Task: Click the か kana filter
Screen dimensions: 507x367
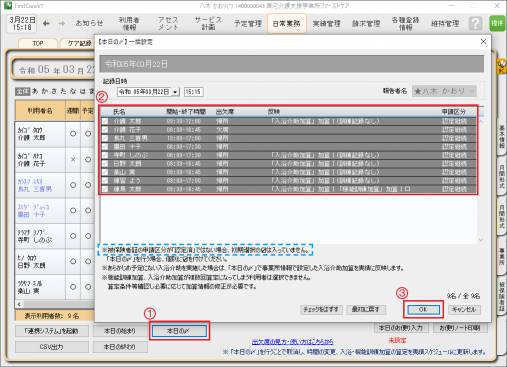Action: (x=44, y=91)
